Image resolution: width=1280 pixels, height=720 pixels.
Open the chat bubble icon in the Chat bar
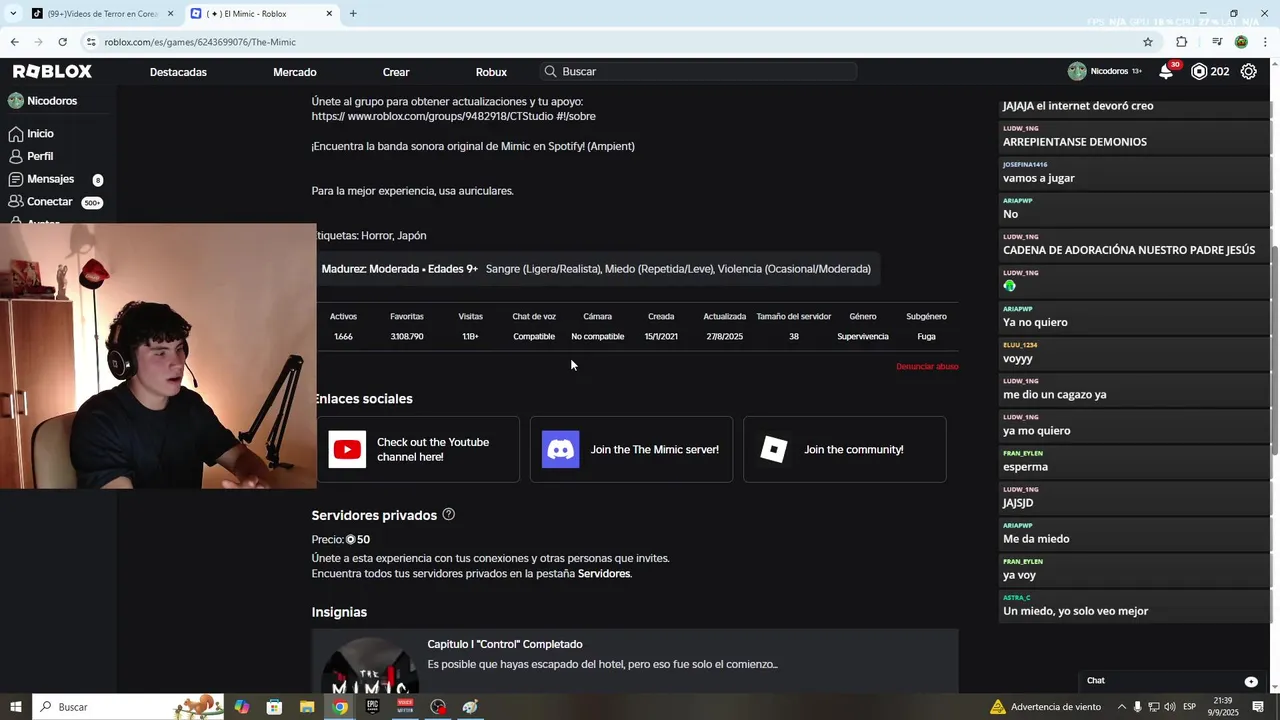1251,681
